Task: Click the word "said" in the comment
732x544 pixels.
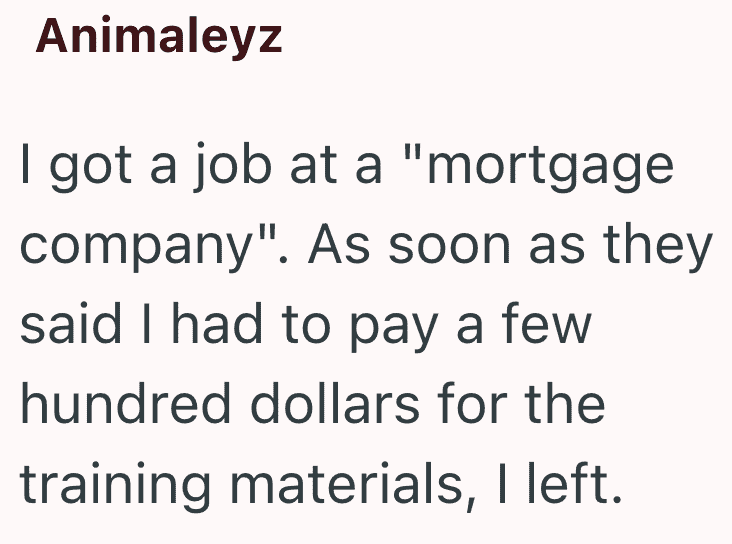Action: click(70, 323)
